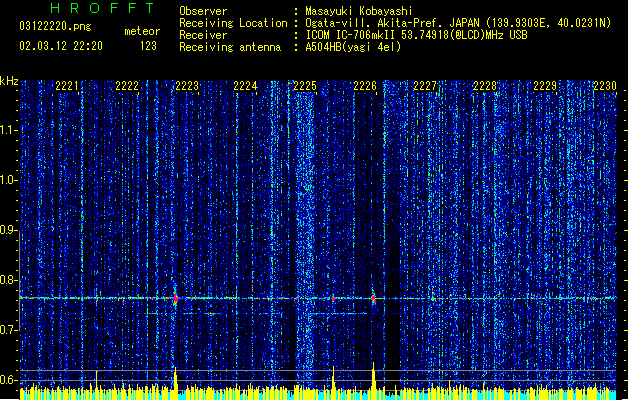Click the 1.0 frequency axis label
The image size is (629, 400).
(x=8, y=180)
